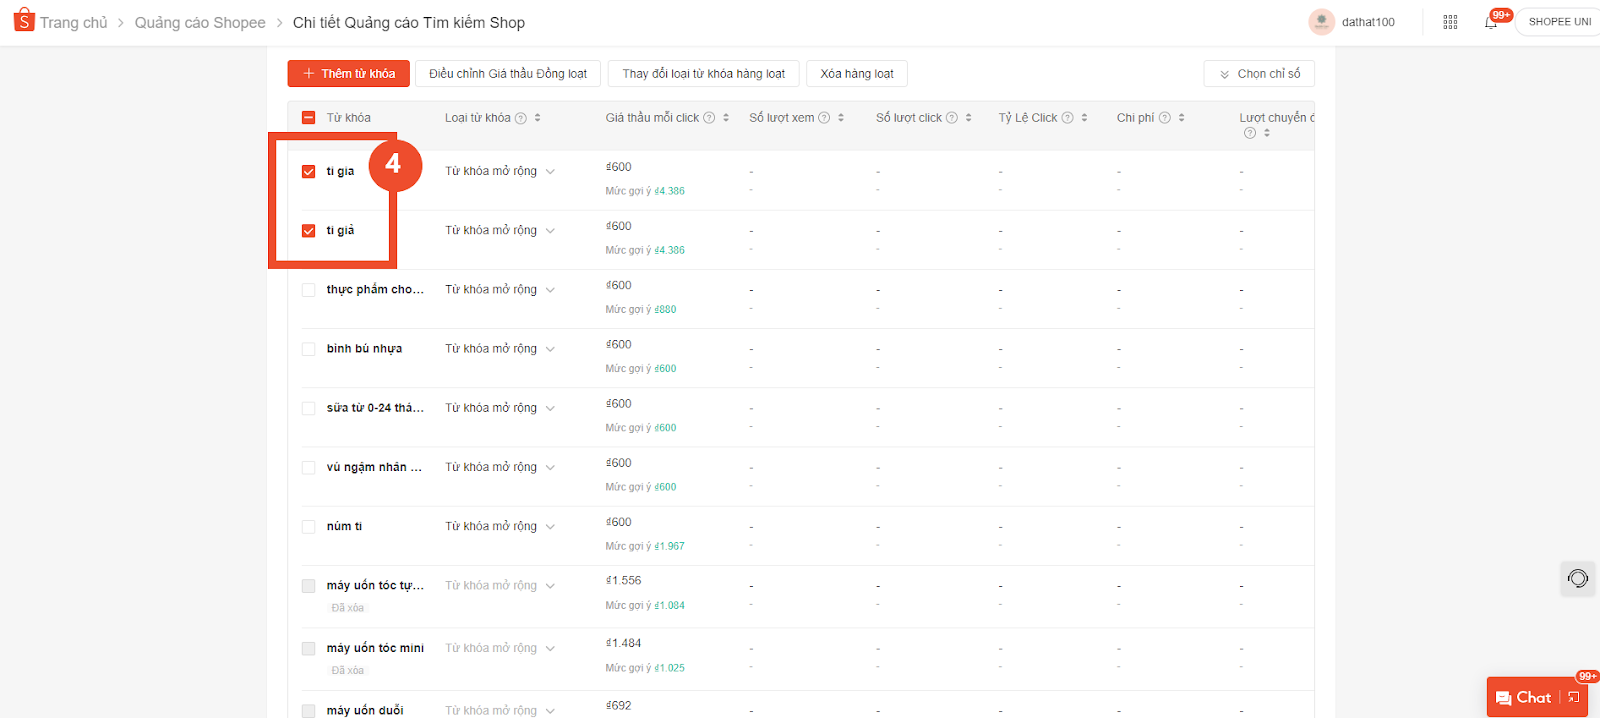Viewport: 1600px width, 718px height.
Task: Open the Chọn chỉ số dropdown
Action: pyautogui.click(x=1259, y=74)
